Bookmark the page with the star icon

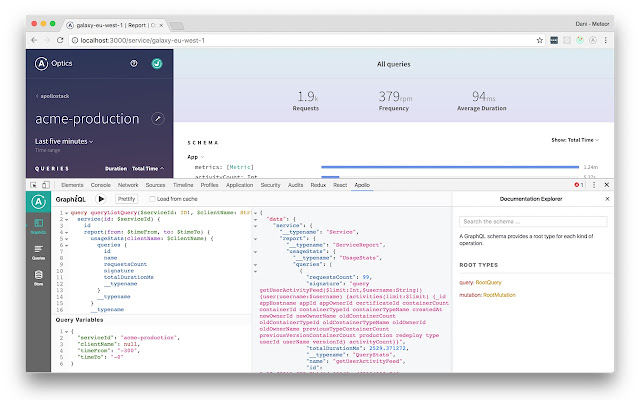coord(540,40)
